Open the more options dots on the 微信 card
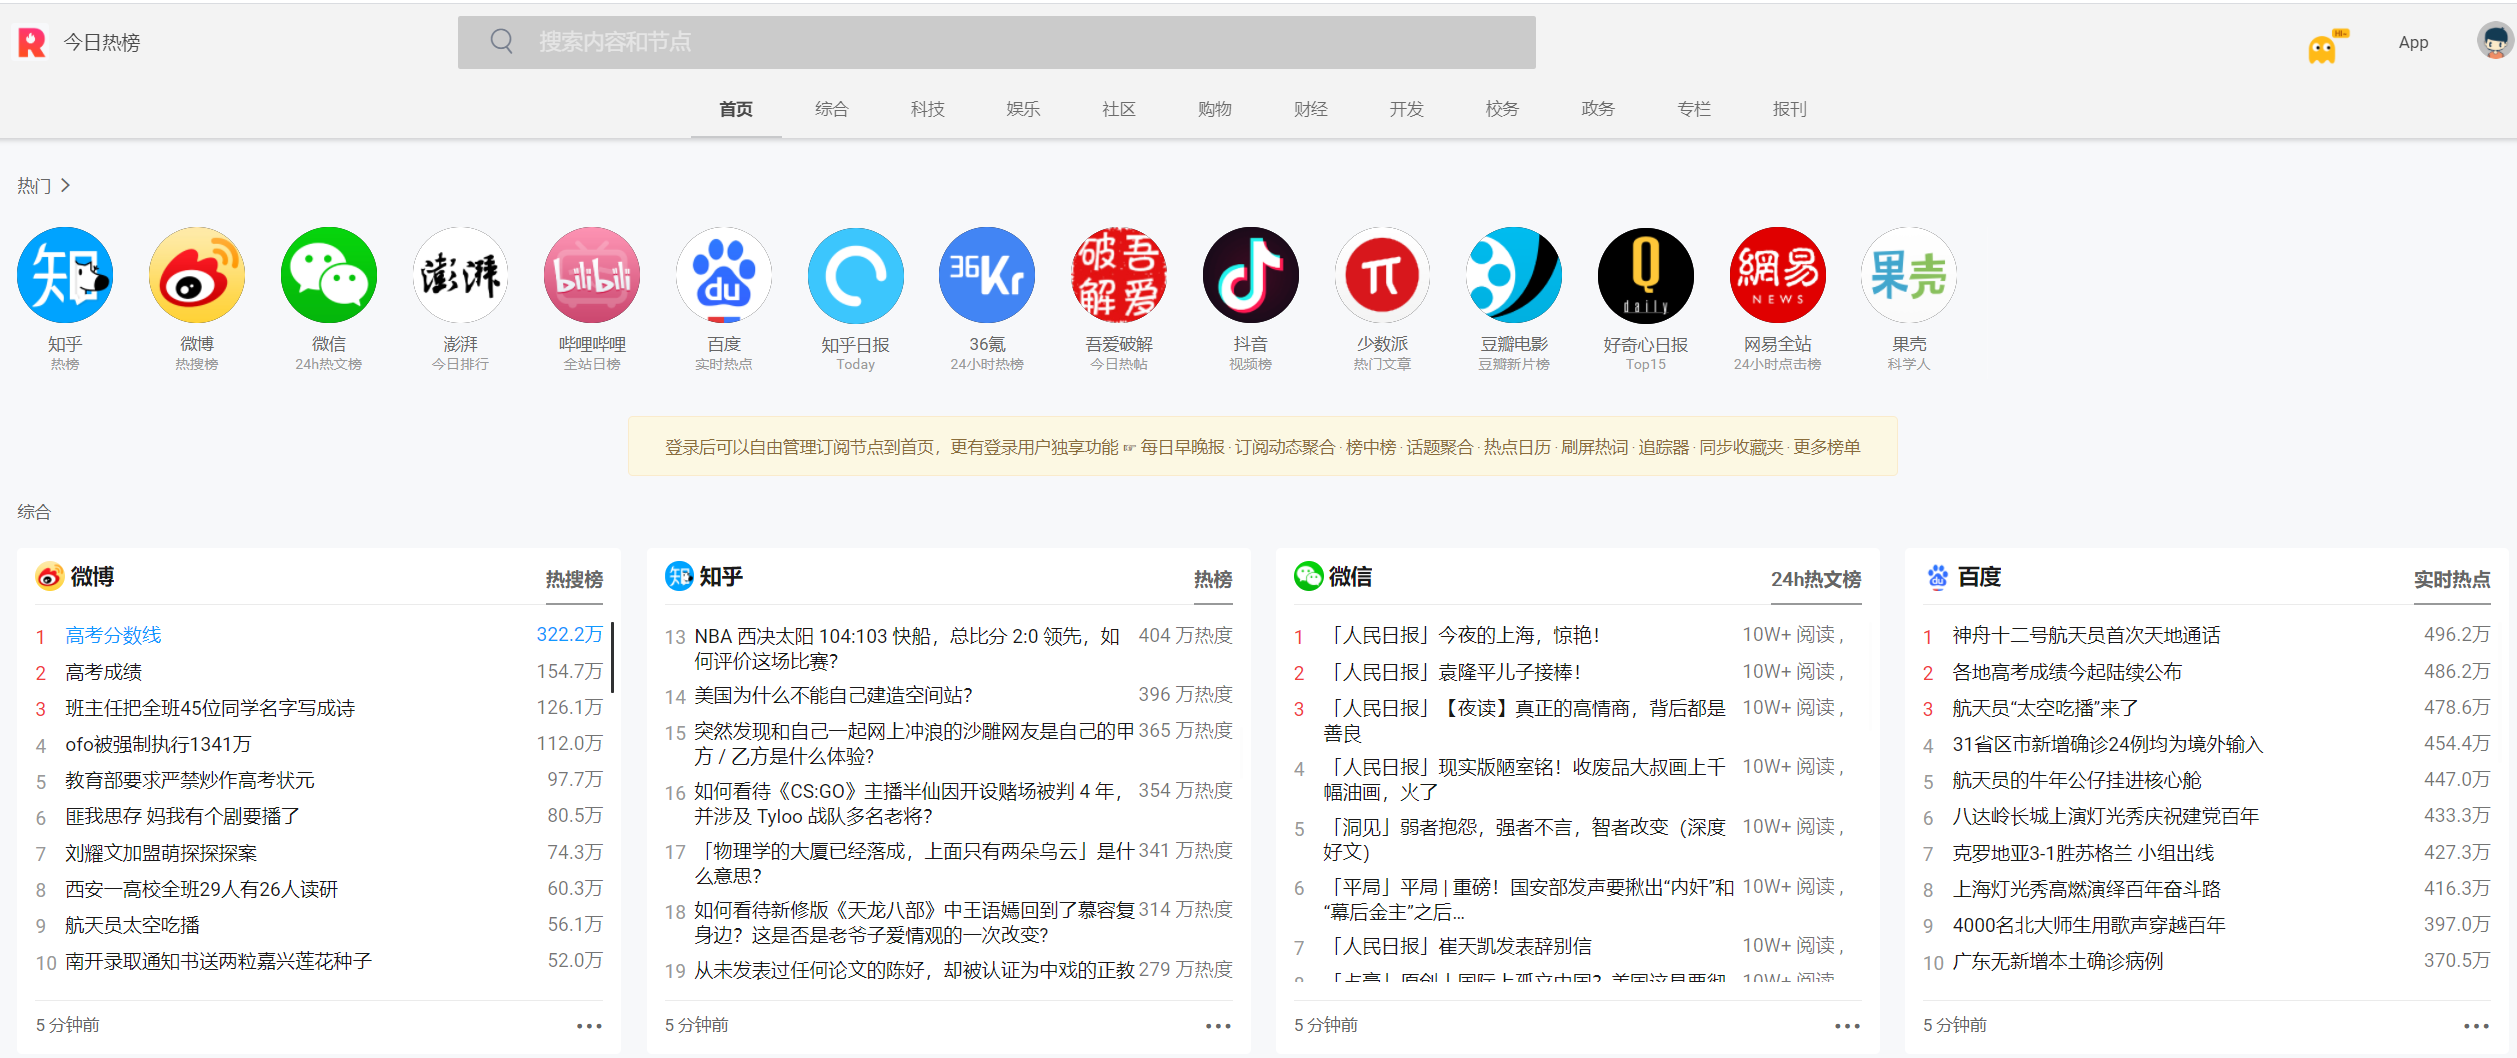The height and width of the screenshot is (1058, 2517). 1847,1026
